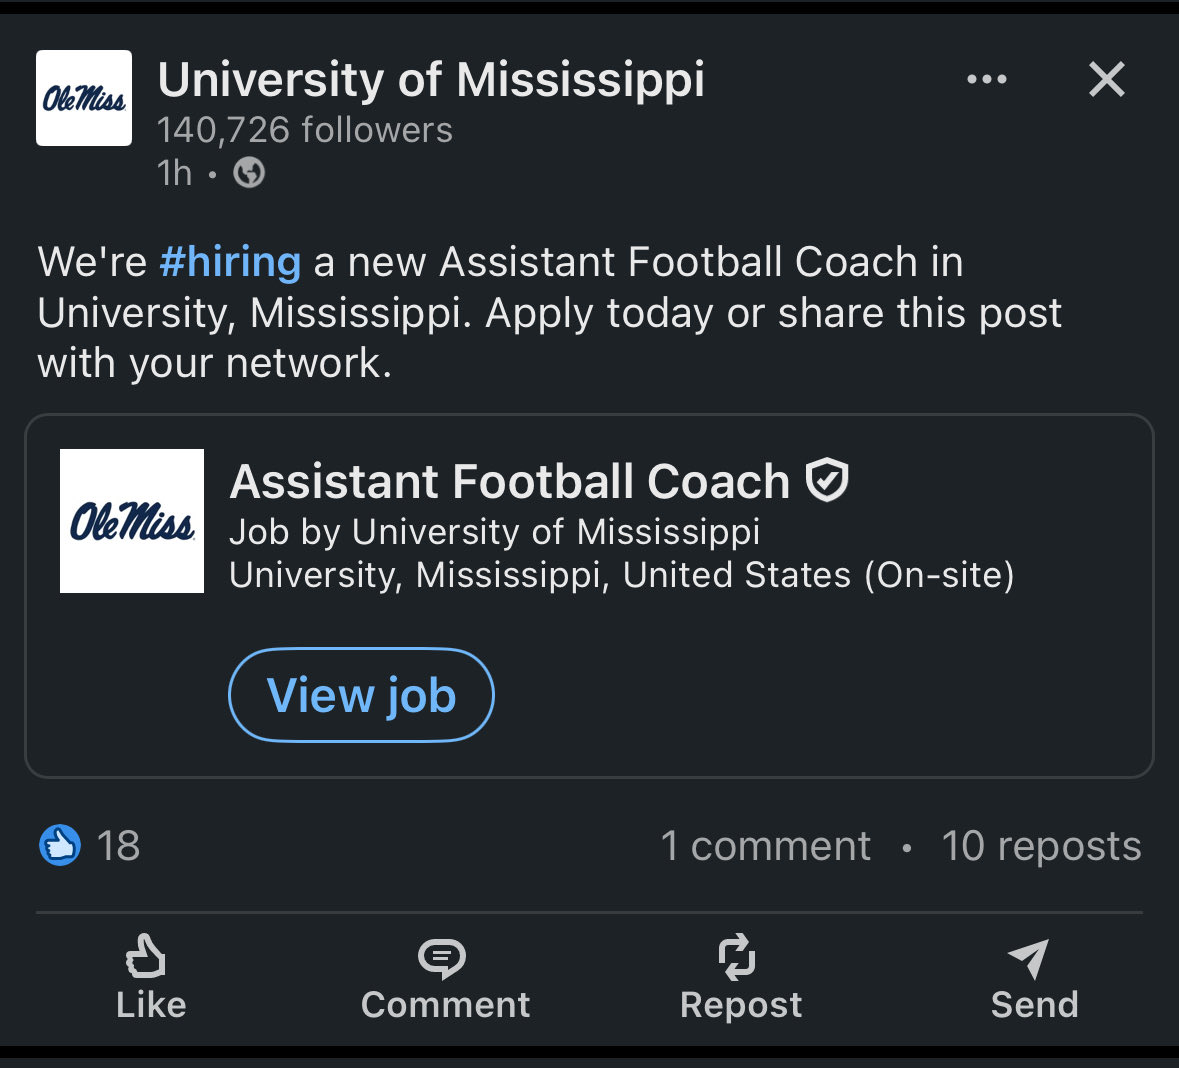Dismiss the post with the X icon
Image resolution: width=1179 pixels, height=1068 pixels.
click(1106, 80)
